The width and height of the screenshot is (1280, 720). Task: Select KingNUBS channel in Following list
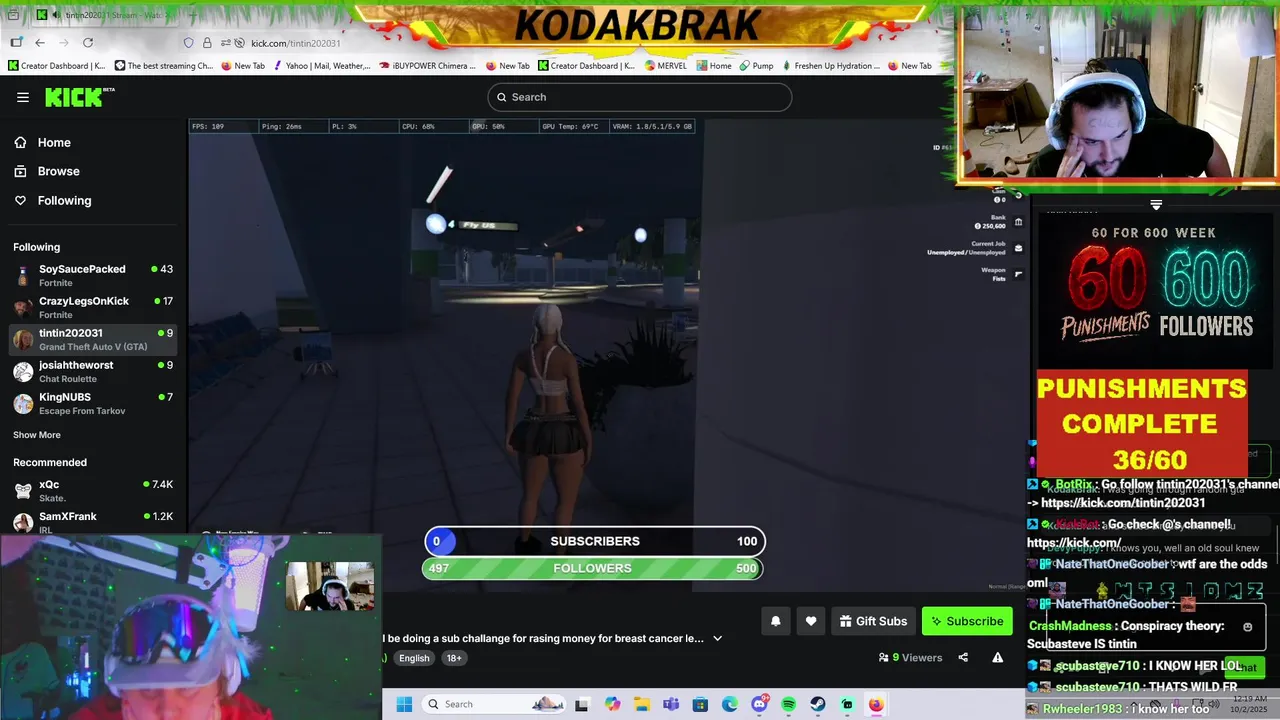[93, 403]
